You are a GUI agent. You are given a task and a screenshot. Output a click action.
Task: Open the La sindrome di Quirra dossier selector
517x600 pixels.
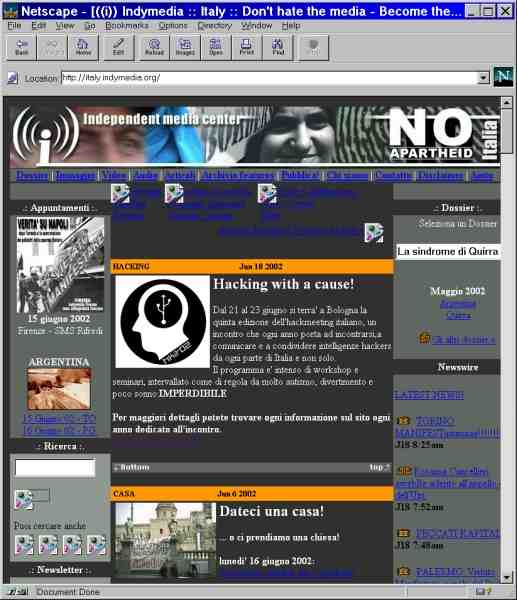(x=448, y=251)
